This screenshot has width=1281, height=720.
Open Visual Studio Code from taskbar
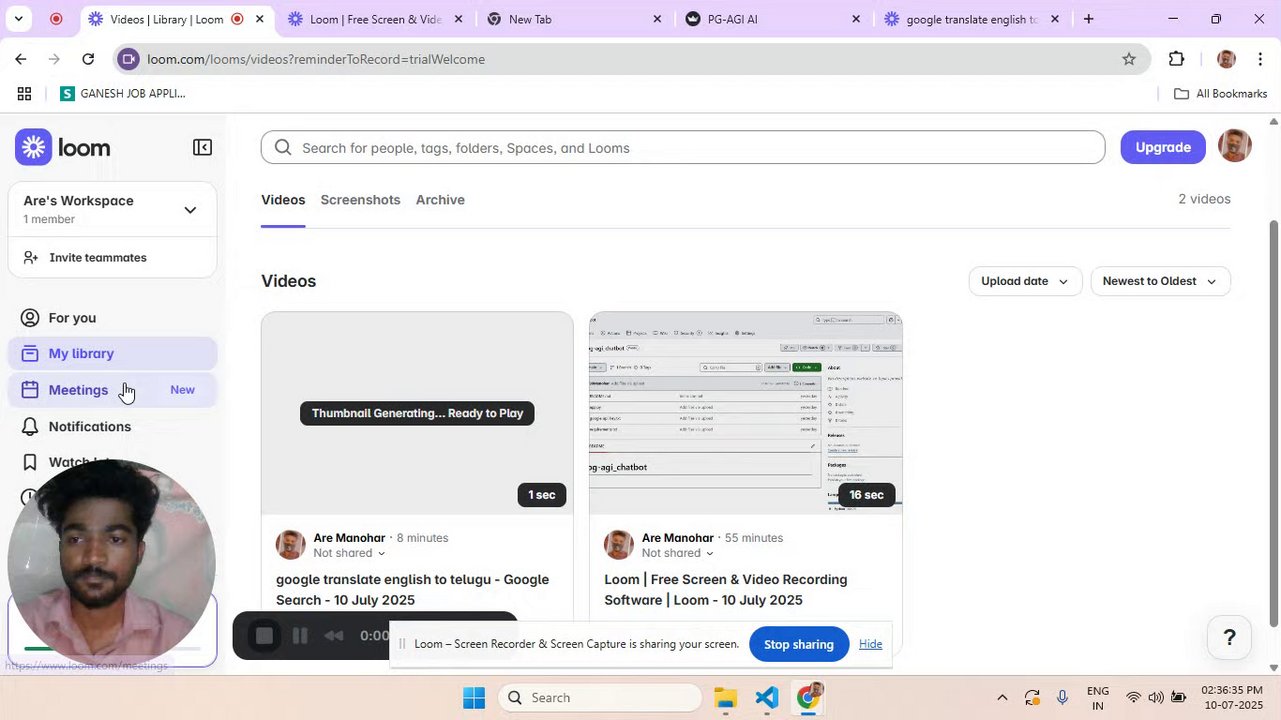(767, 698)
